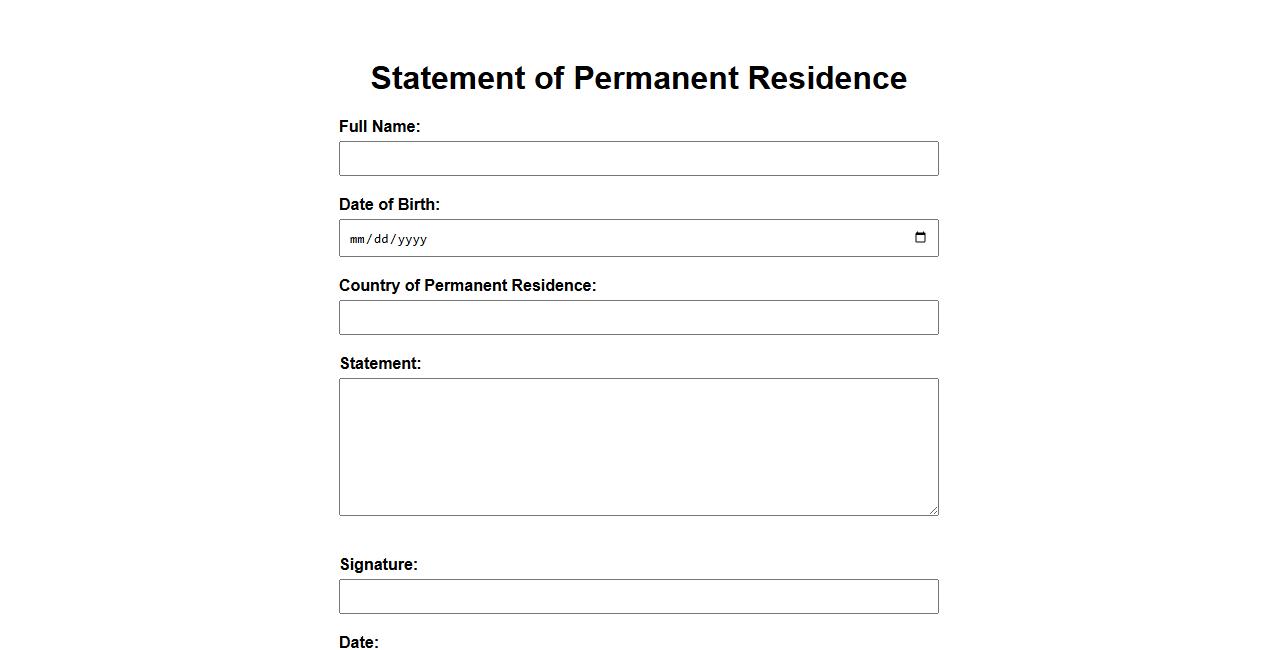This screenshot has width=1278, height=650.
Task: Click the 'Statement:' label above the textarea
Action: click(x=380, y=364)
